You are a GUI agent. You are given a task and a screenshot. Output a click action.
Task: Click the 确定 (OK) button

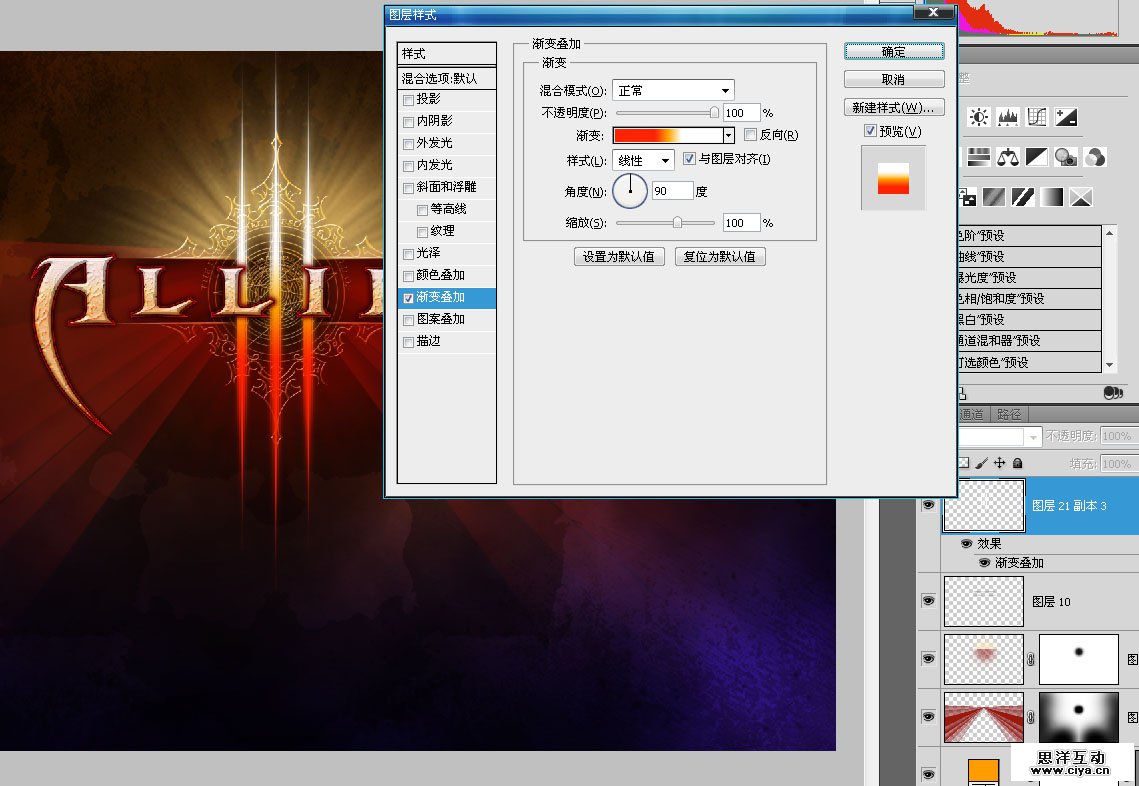[x=893, y=52]
